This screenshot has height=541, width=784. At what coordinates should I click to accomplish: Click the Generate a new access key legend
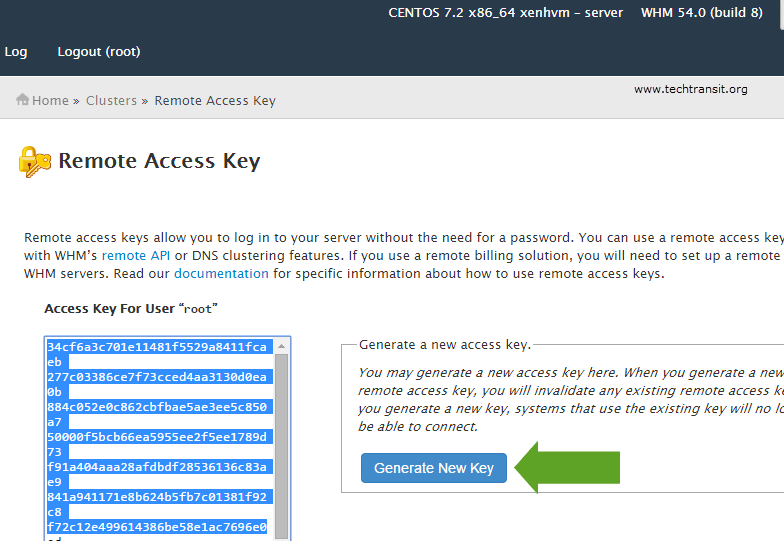[445, 344]
